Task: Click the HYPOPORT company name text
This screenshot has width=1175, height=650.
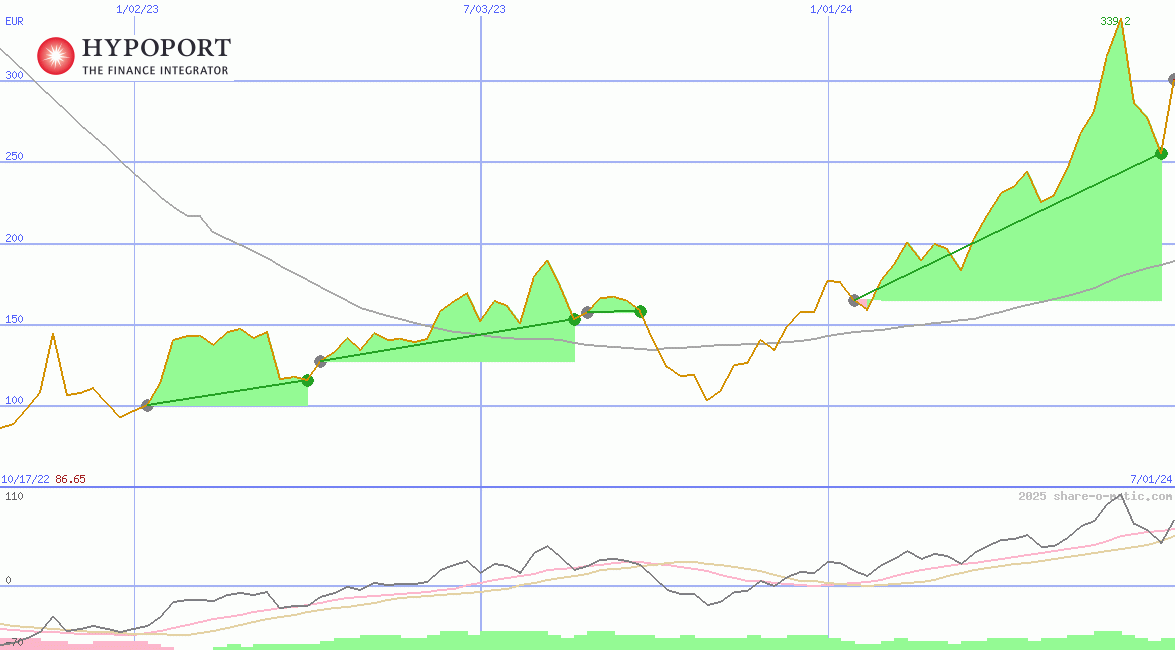Action: point(156,48)
